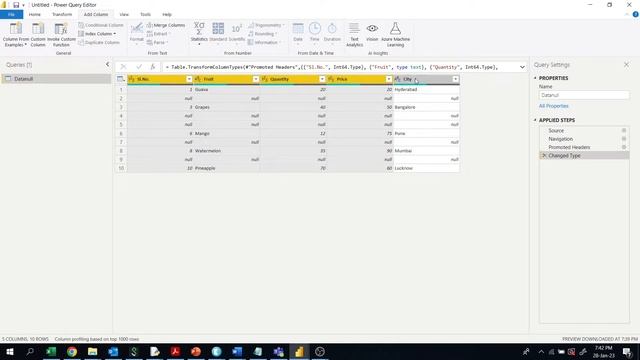Click the Standard operations icon
Screen dimensions: 640x360
tap(218, 29)
